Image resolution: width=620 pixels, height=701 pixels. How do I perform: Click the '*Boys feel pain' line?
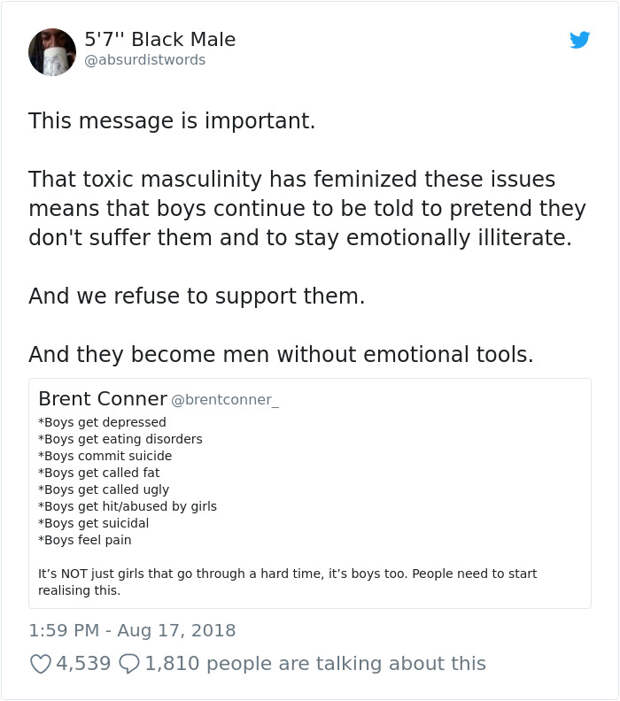click(x=85, y=540)
